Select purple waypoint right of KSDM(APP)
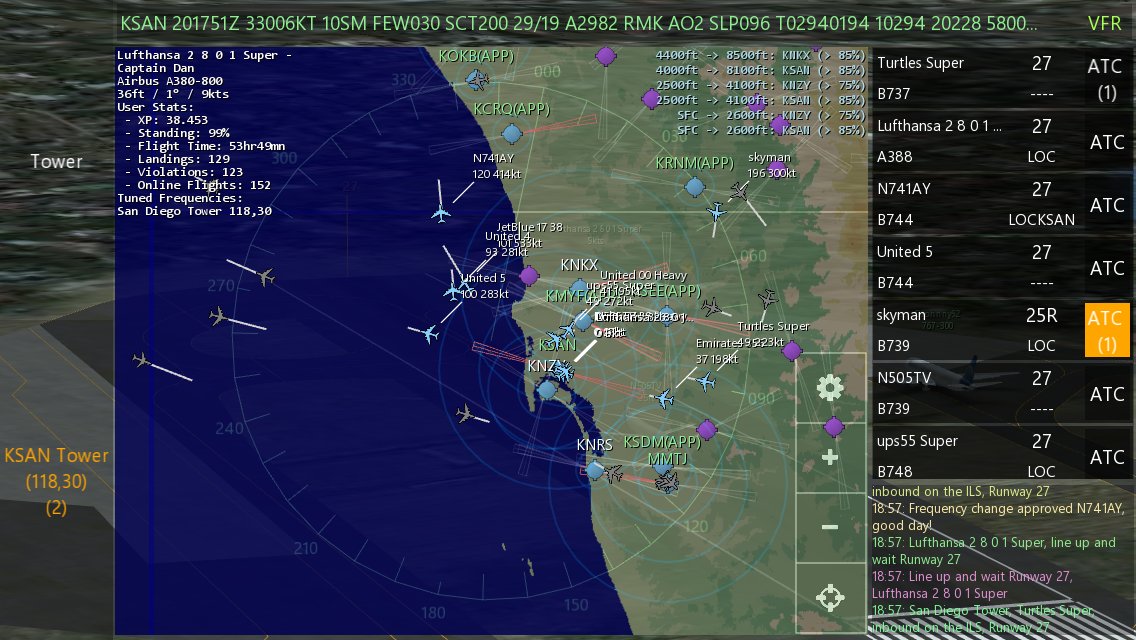This screenshot has width=1136, height=640. 706,430
